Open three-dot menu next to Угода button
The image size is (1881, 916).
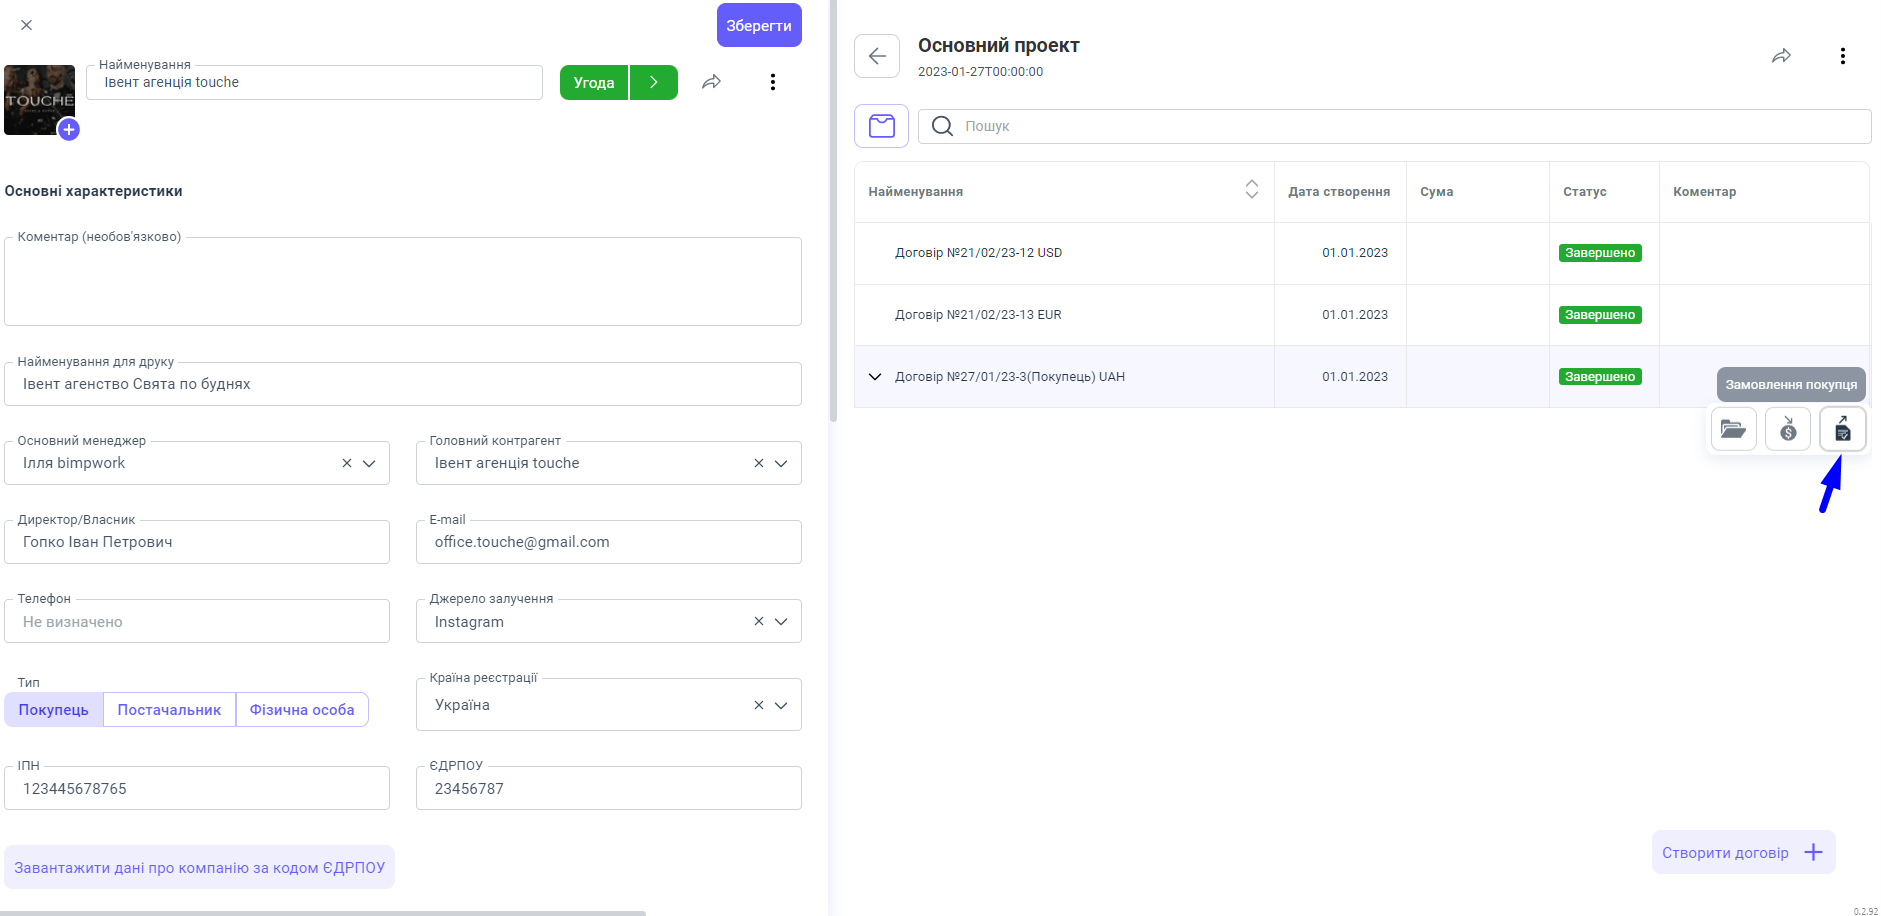[772, 82]
